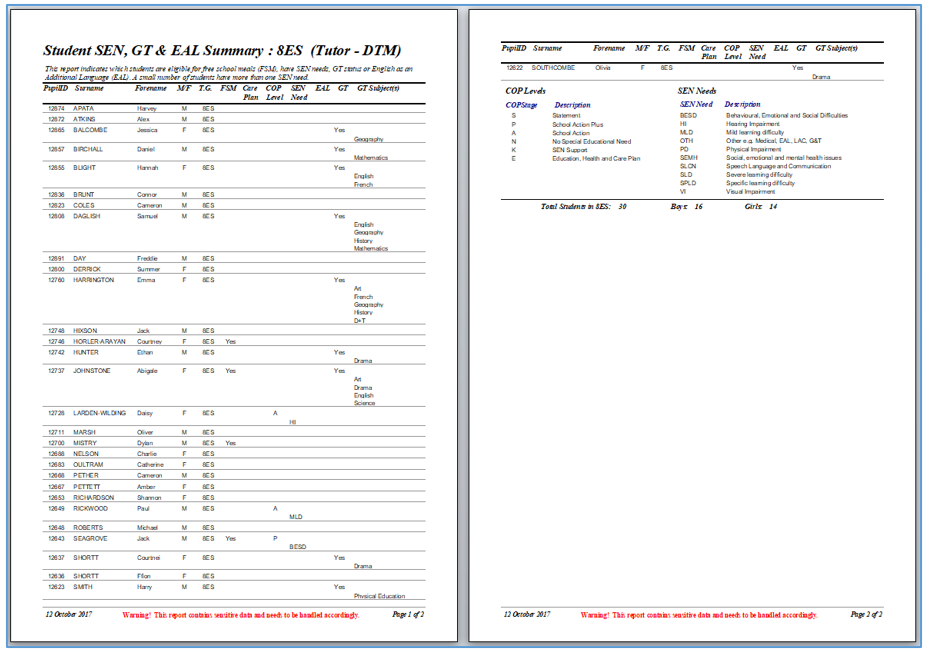Select the surname APATA
929x653 pixels.
tap(84, 109)
